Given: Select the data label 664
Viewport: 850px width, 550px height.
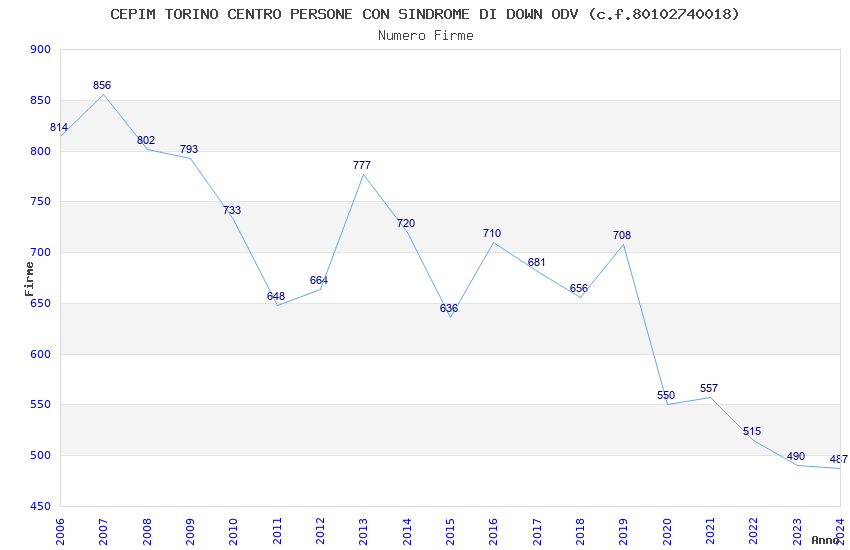Looking at the screenshot, I should pyautogui.click(x=319, y=280).
